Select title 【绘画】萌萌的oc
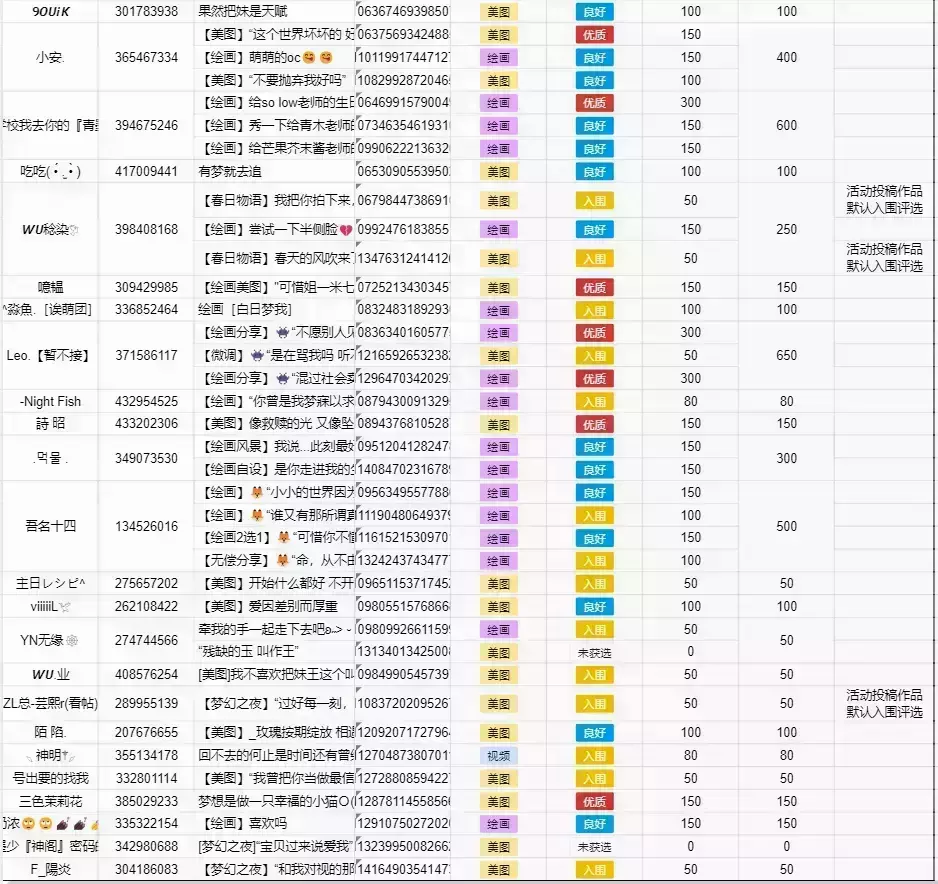The height and width of the screenshot is (884, 938). (x=268, y=57)
